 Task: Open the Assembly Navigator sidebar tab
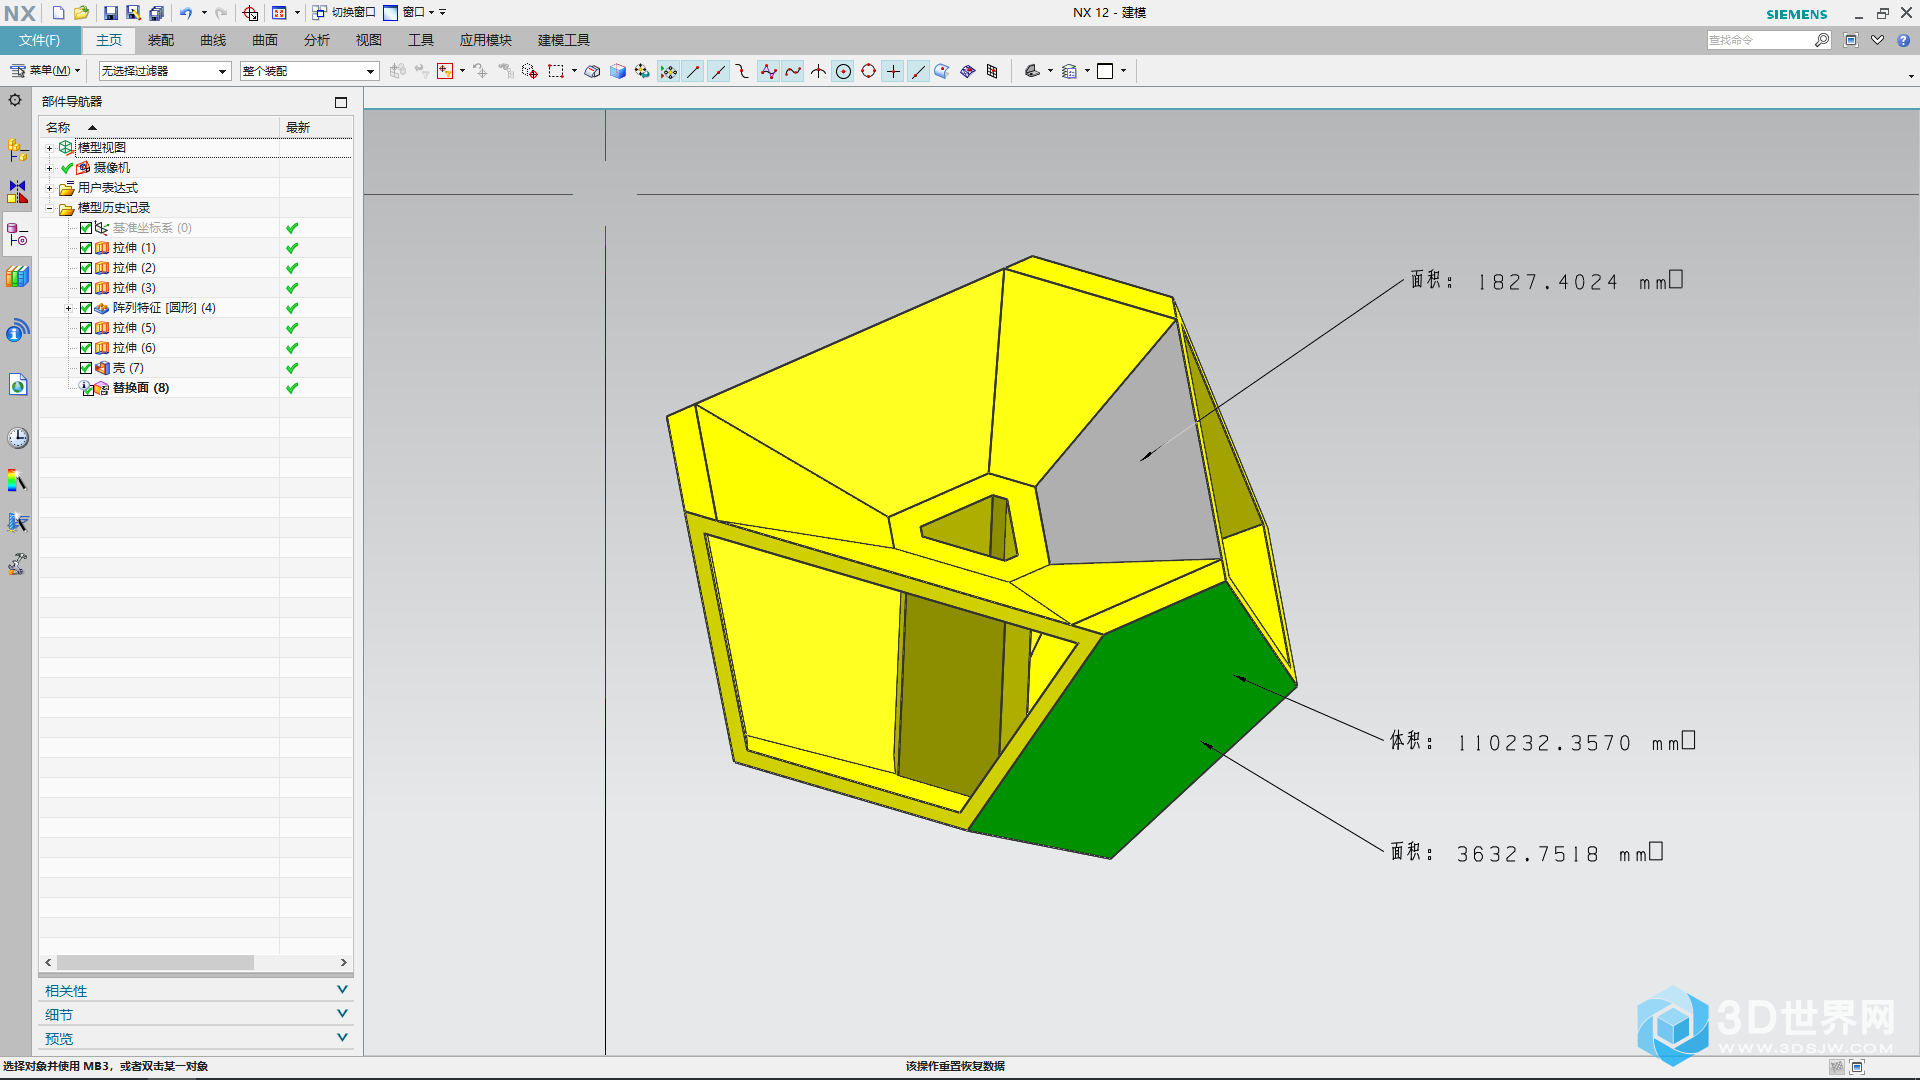[x=17, y=150]
